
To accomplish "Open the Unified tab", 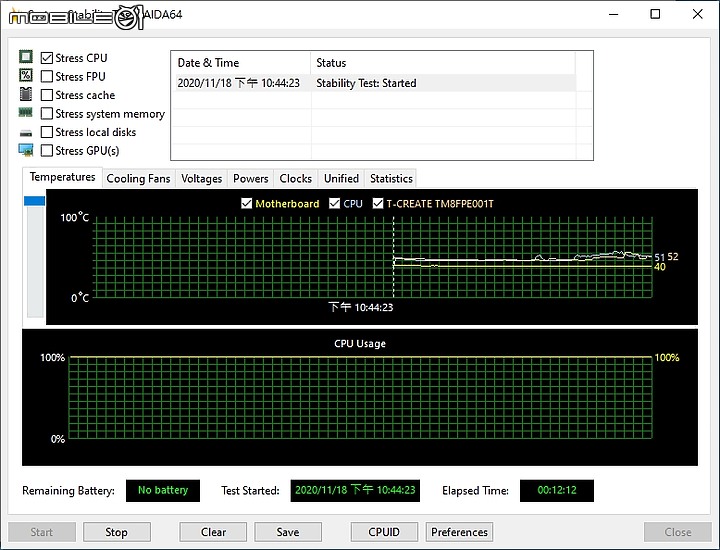I will tap(341, 179).
